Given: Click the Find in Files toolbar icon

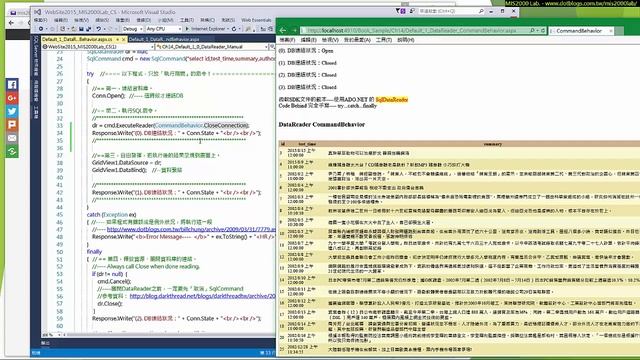Looking at the screenshot, I should 248,29.
